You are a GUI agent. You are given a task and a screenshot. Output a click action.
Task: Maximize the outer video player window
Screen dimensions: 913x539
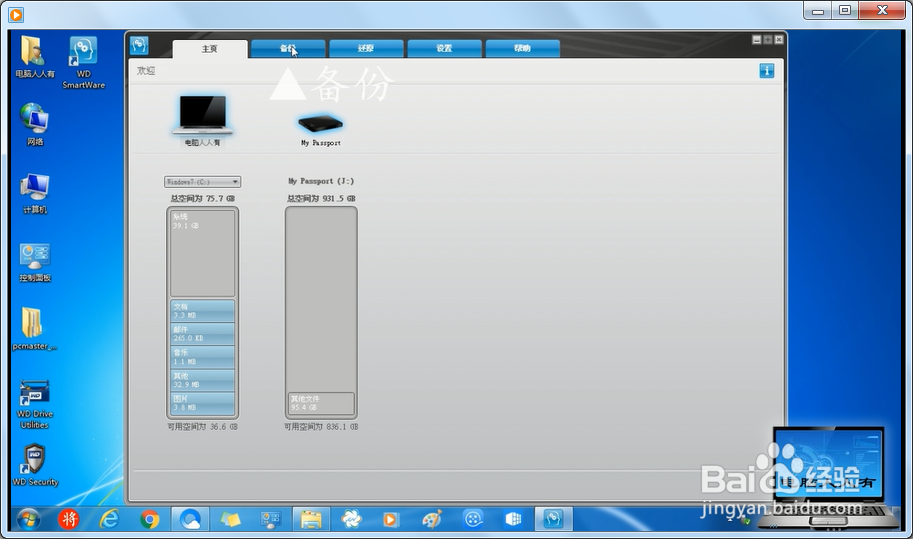point(845,10)
